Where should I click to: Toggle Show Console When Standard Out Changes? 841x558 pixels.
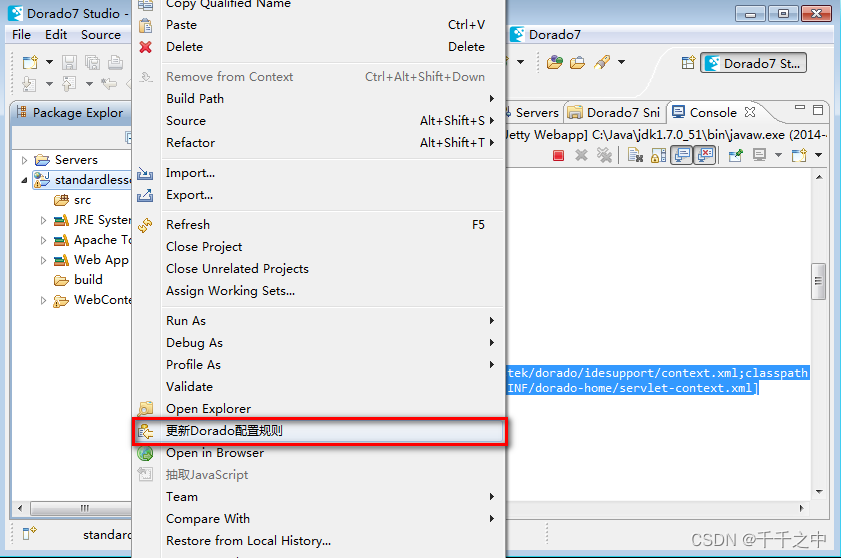(682, 156)
